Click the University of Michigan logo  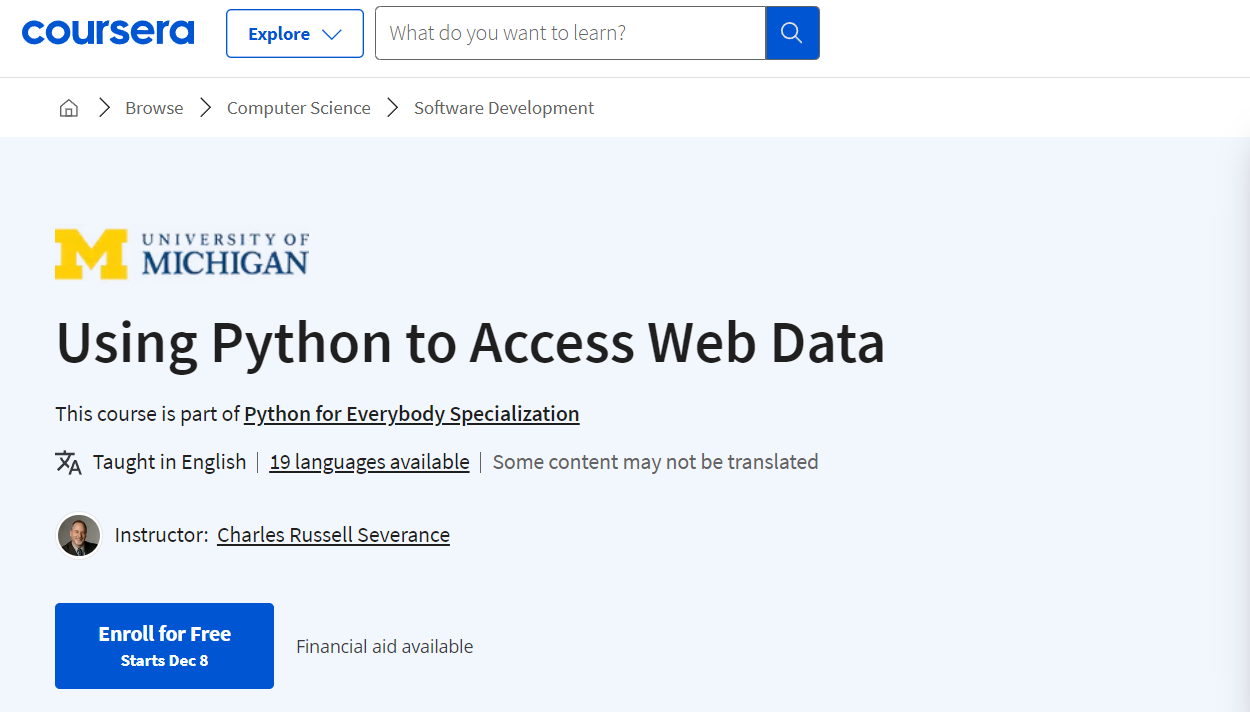pyautogui.click(x=182, y=254)
